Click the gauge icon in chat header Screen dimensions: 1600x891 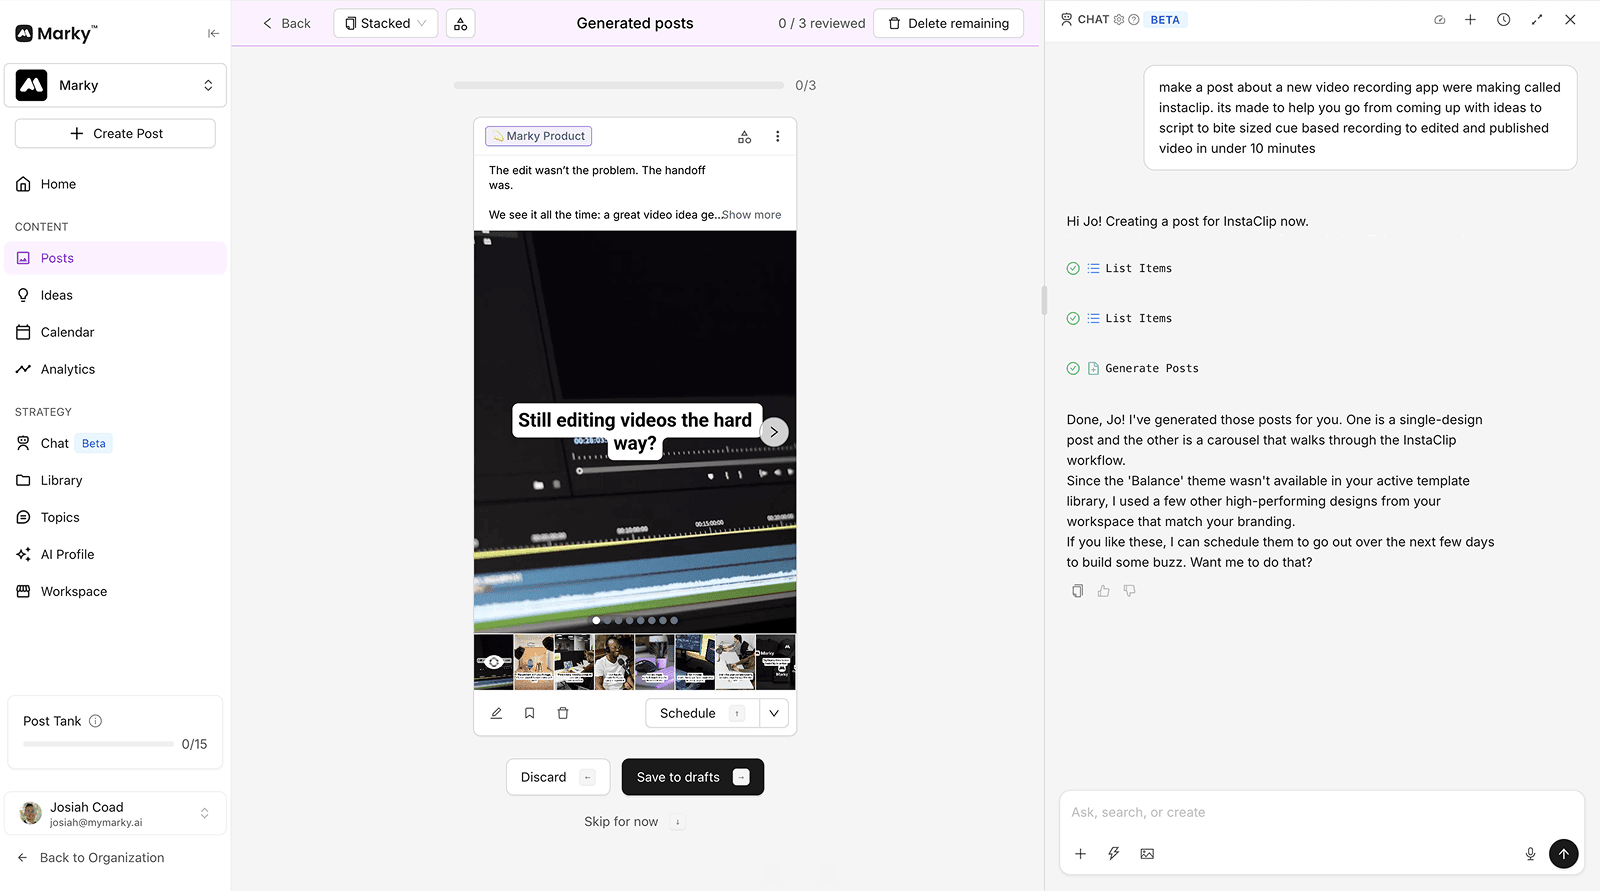pyautogui.click(x=1439, y=19)
